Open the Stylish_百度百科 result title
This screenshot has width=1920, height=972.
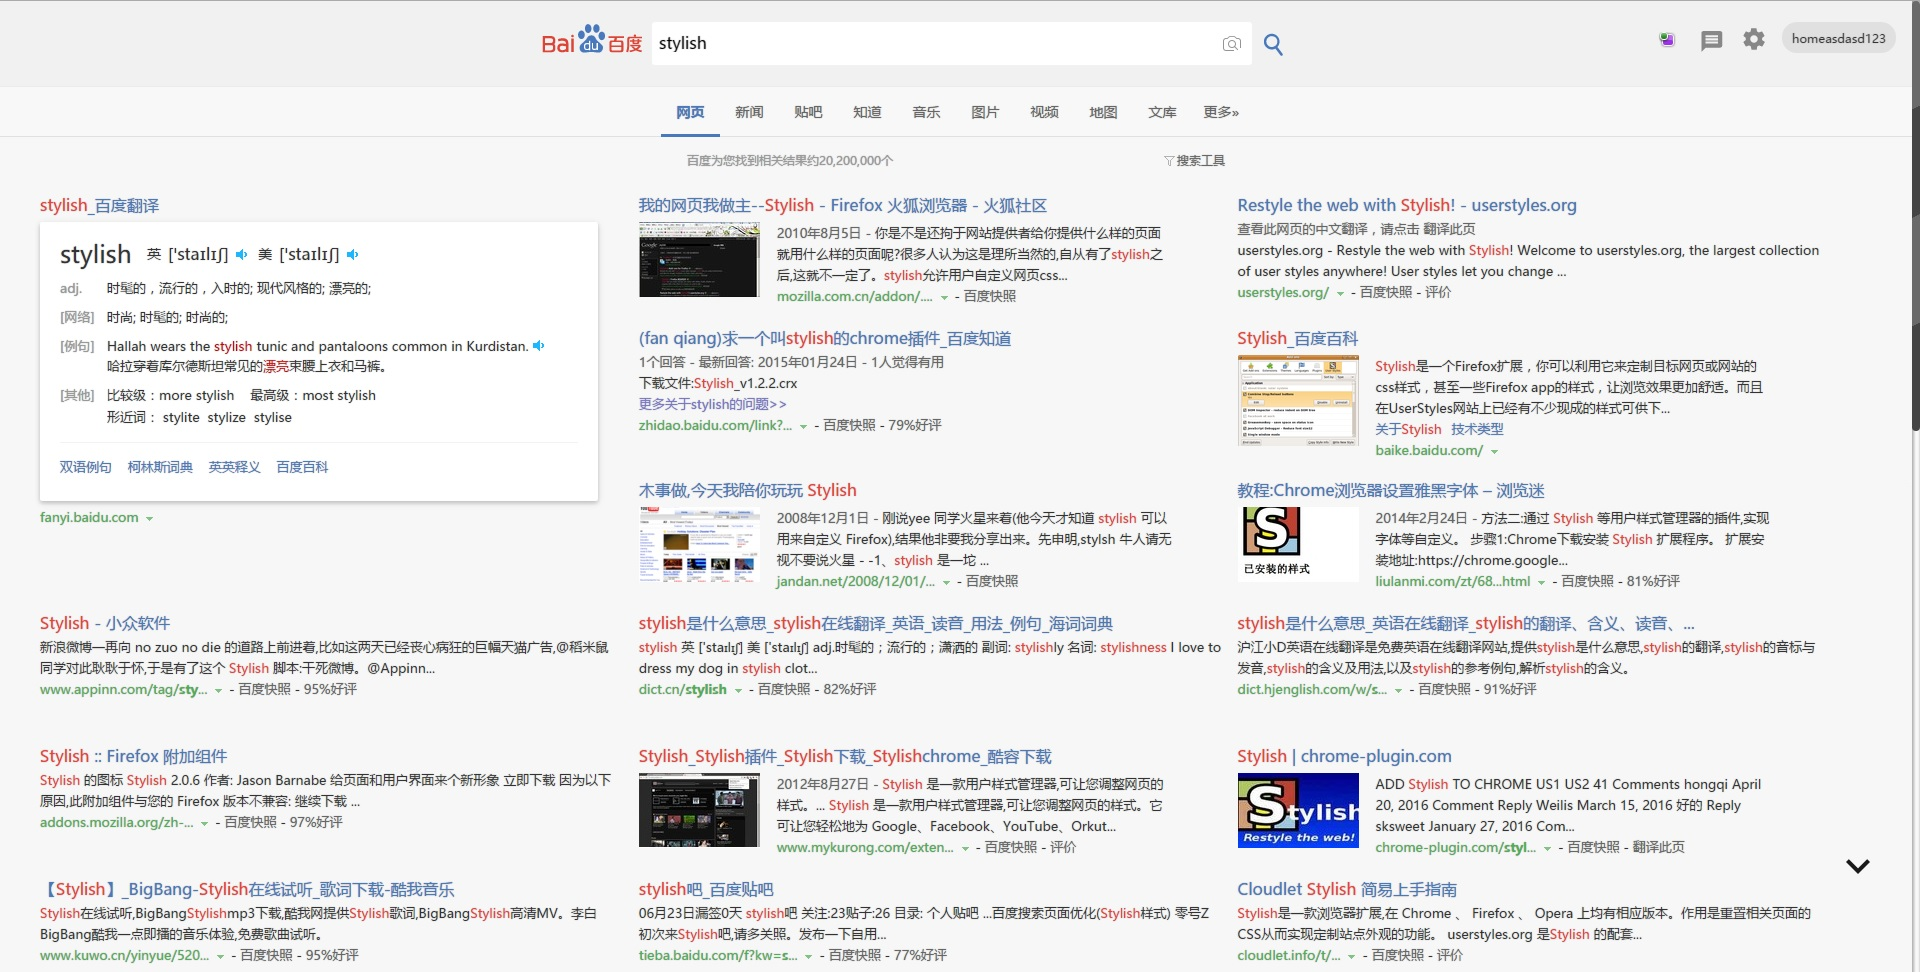(x=1297, y=338)
